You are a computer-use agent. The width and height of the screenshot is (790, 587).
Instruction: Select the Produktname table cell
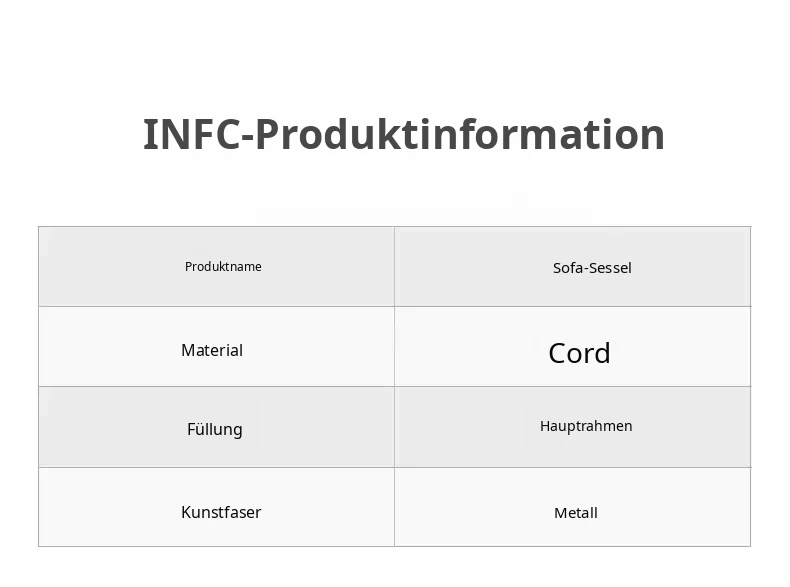(x=217, y=267)
